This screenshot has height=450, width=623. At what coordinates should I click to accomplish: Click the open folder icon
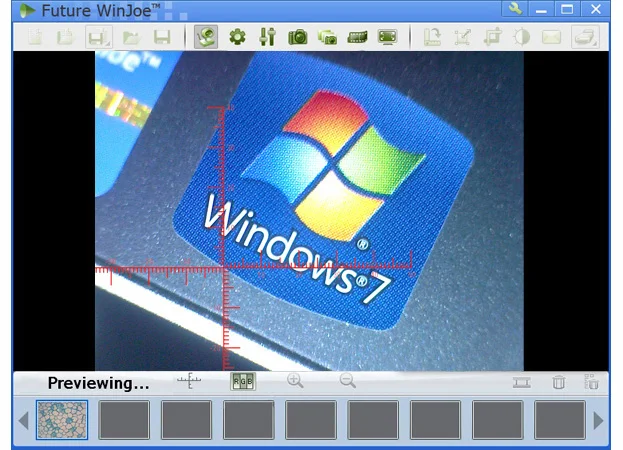[132, 37]
